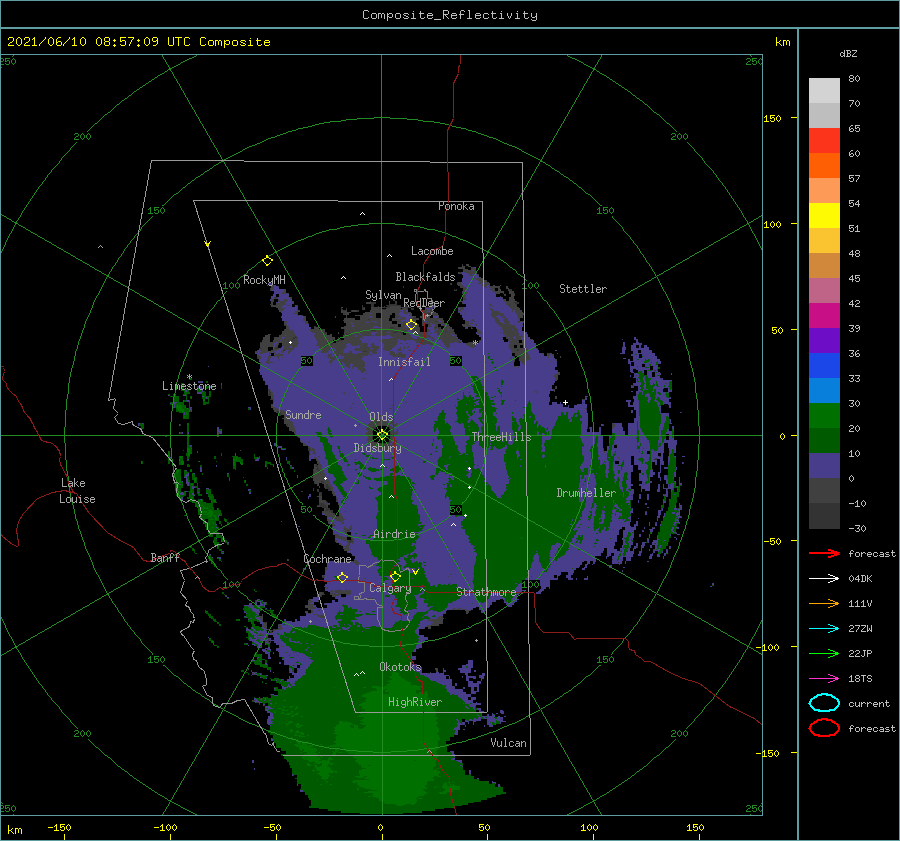This screenshot has height=841, width=900.
Task: Click the Cochrane town label
Action: point(327,559)
